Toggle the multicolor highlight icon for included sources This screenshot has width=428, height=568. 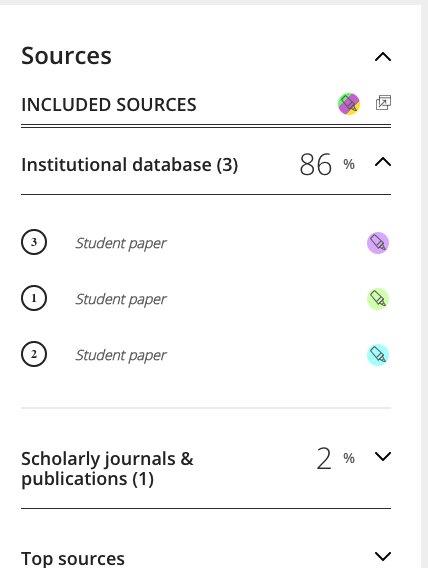pyautogui.click(x=349, y=104)
